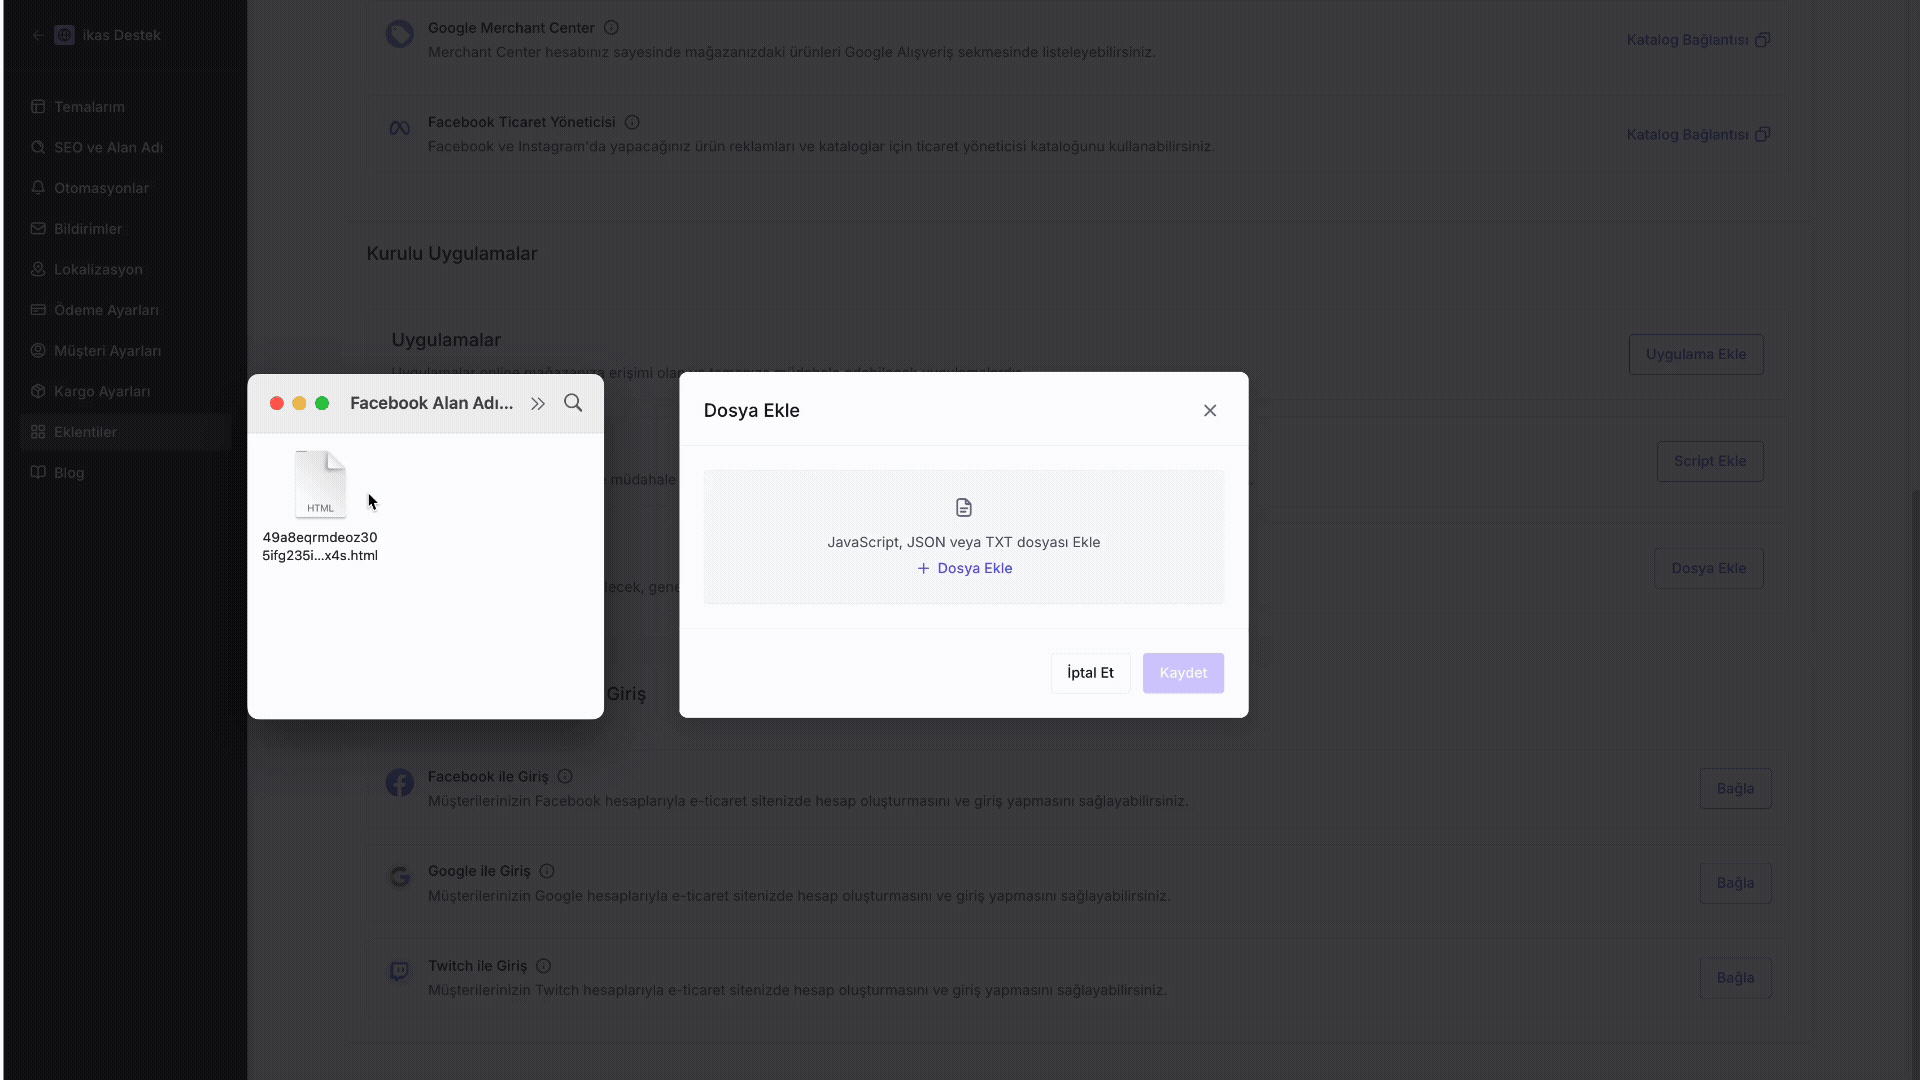Open Temalarım in the sidebar
This screenshot has height=1080, width=1920.
point(89,107)
